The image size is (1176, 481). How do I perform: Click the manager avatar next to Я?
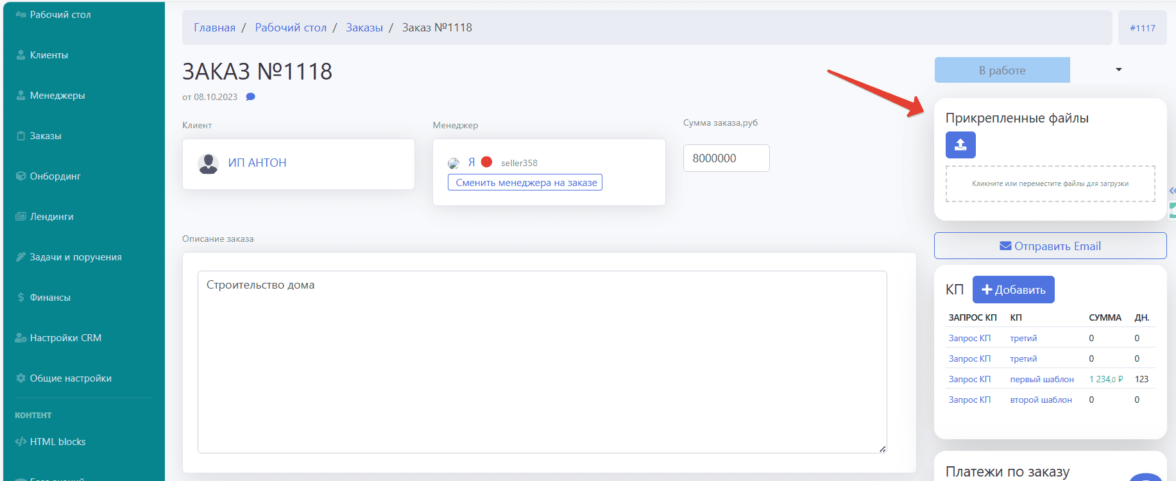tap(453, 163)
